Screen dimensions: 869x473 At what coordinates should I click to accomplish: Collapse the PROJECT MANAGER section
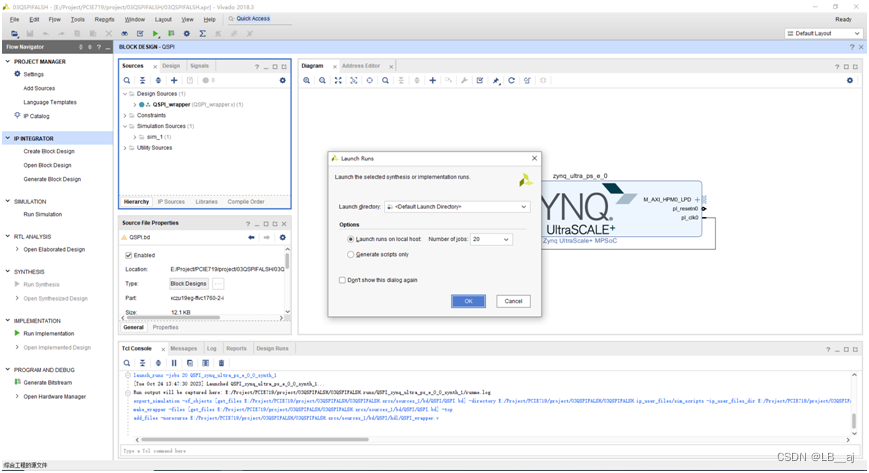pos(7,61)
